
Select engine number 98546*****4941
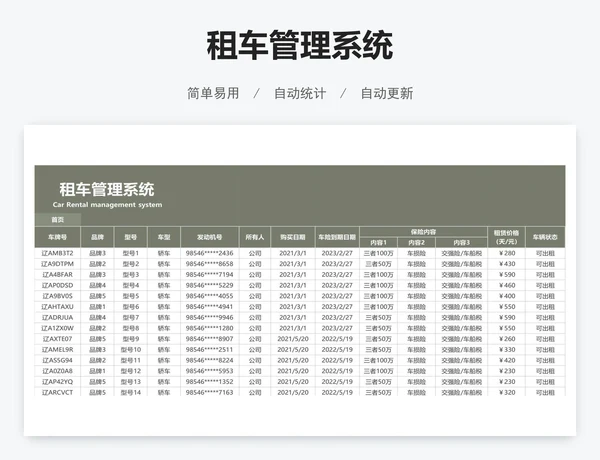210,307
